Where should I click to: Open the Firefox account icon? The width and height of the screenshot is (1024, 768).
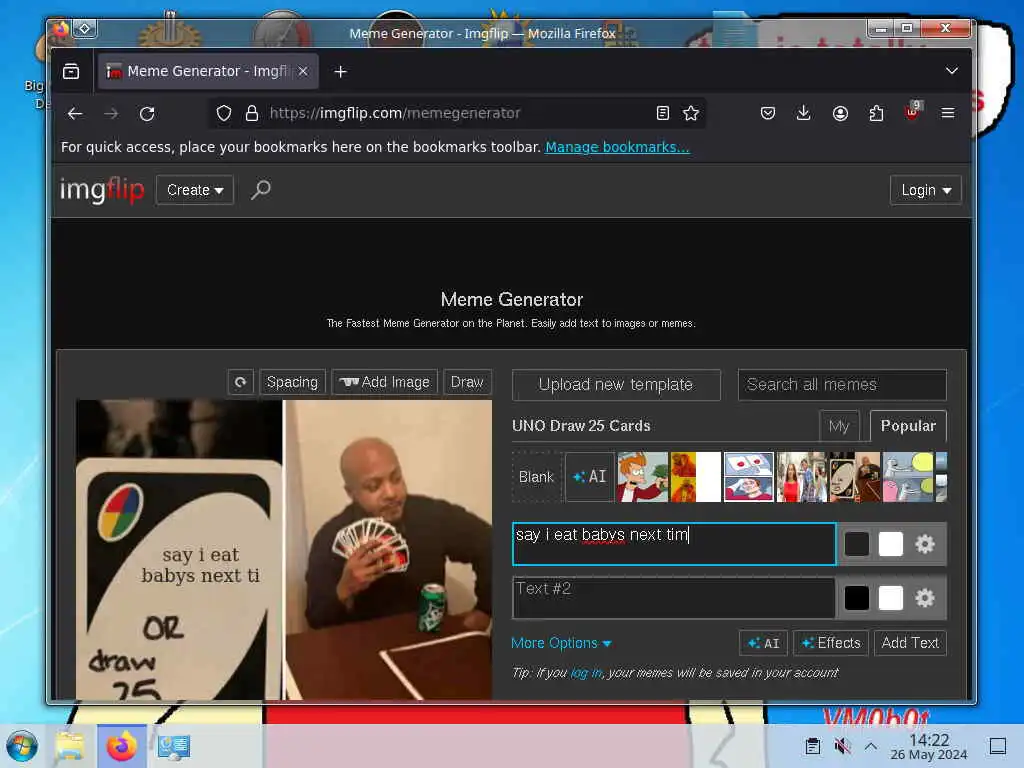click(x=840, y=114)
